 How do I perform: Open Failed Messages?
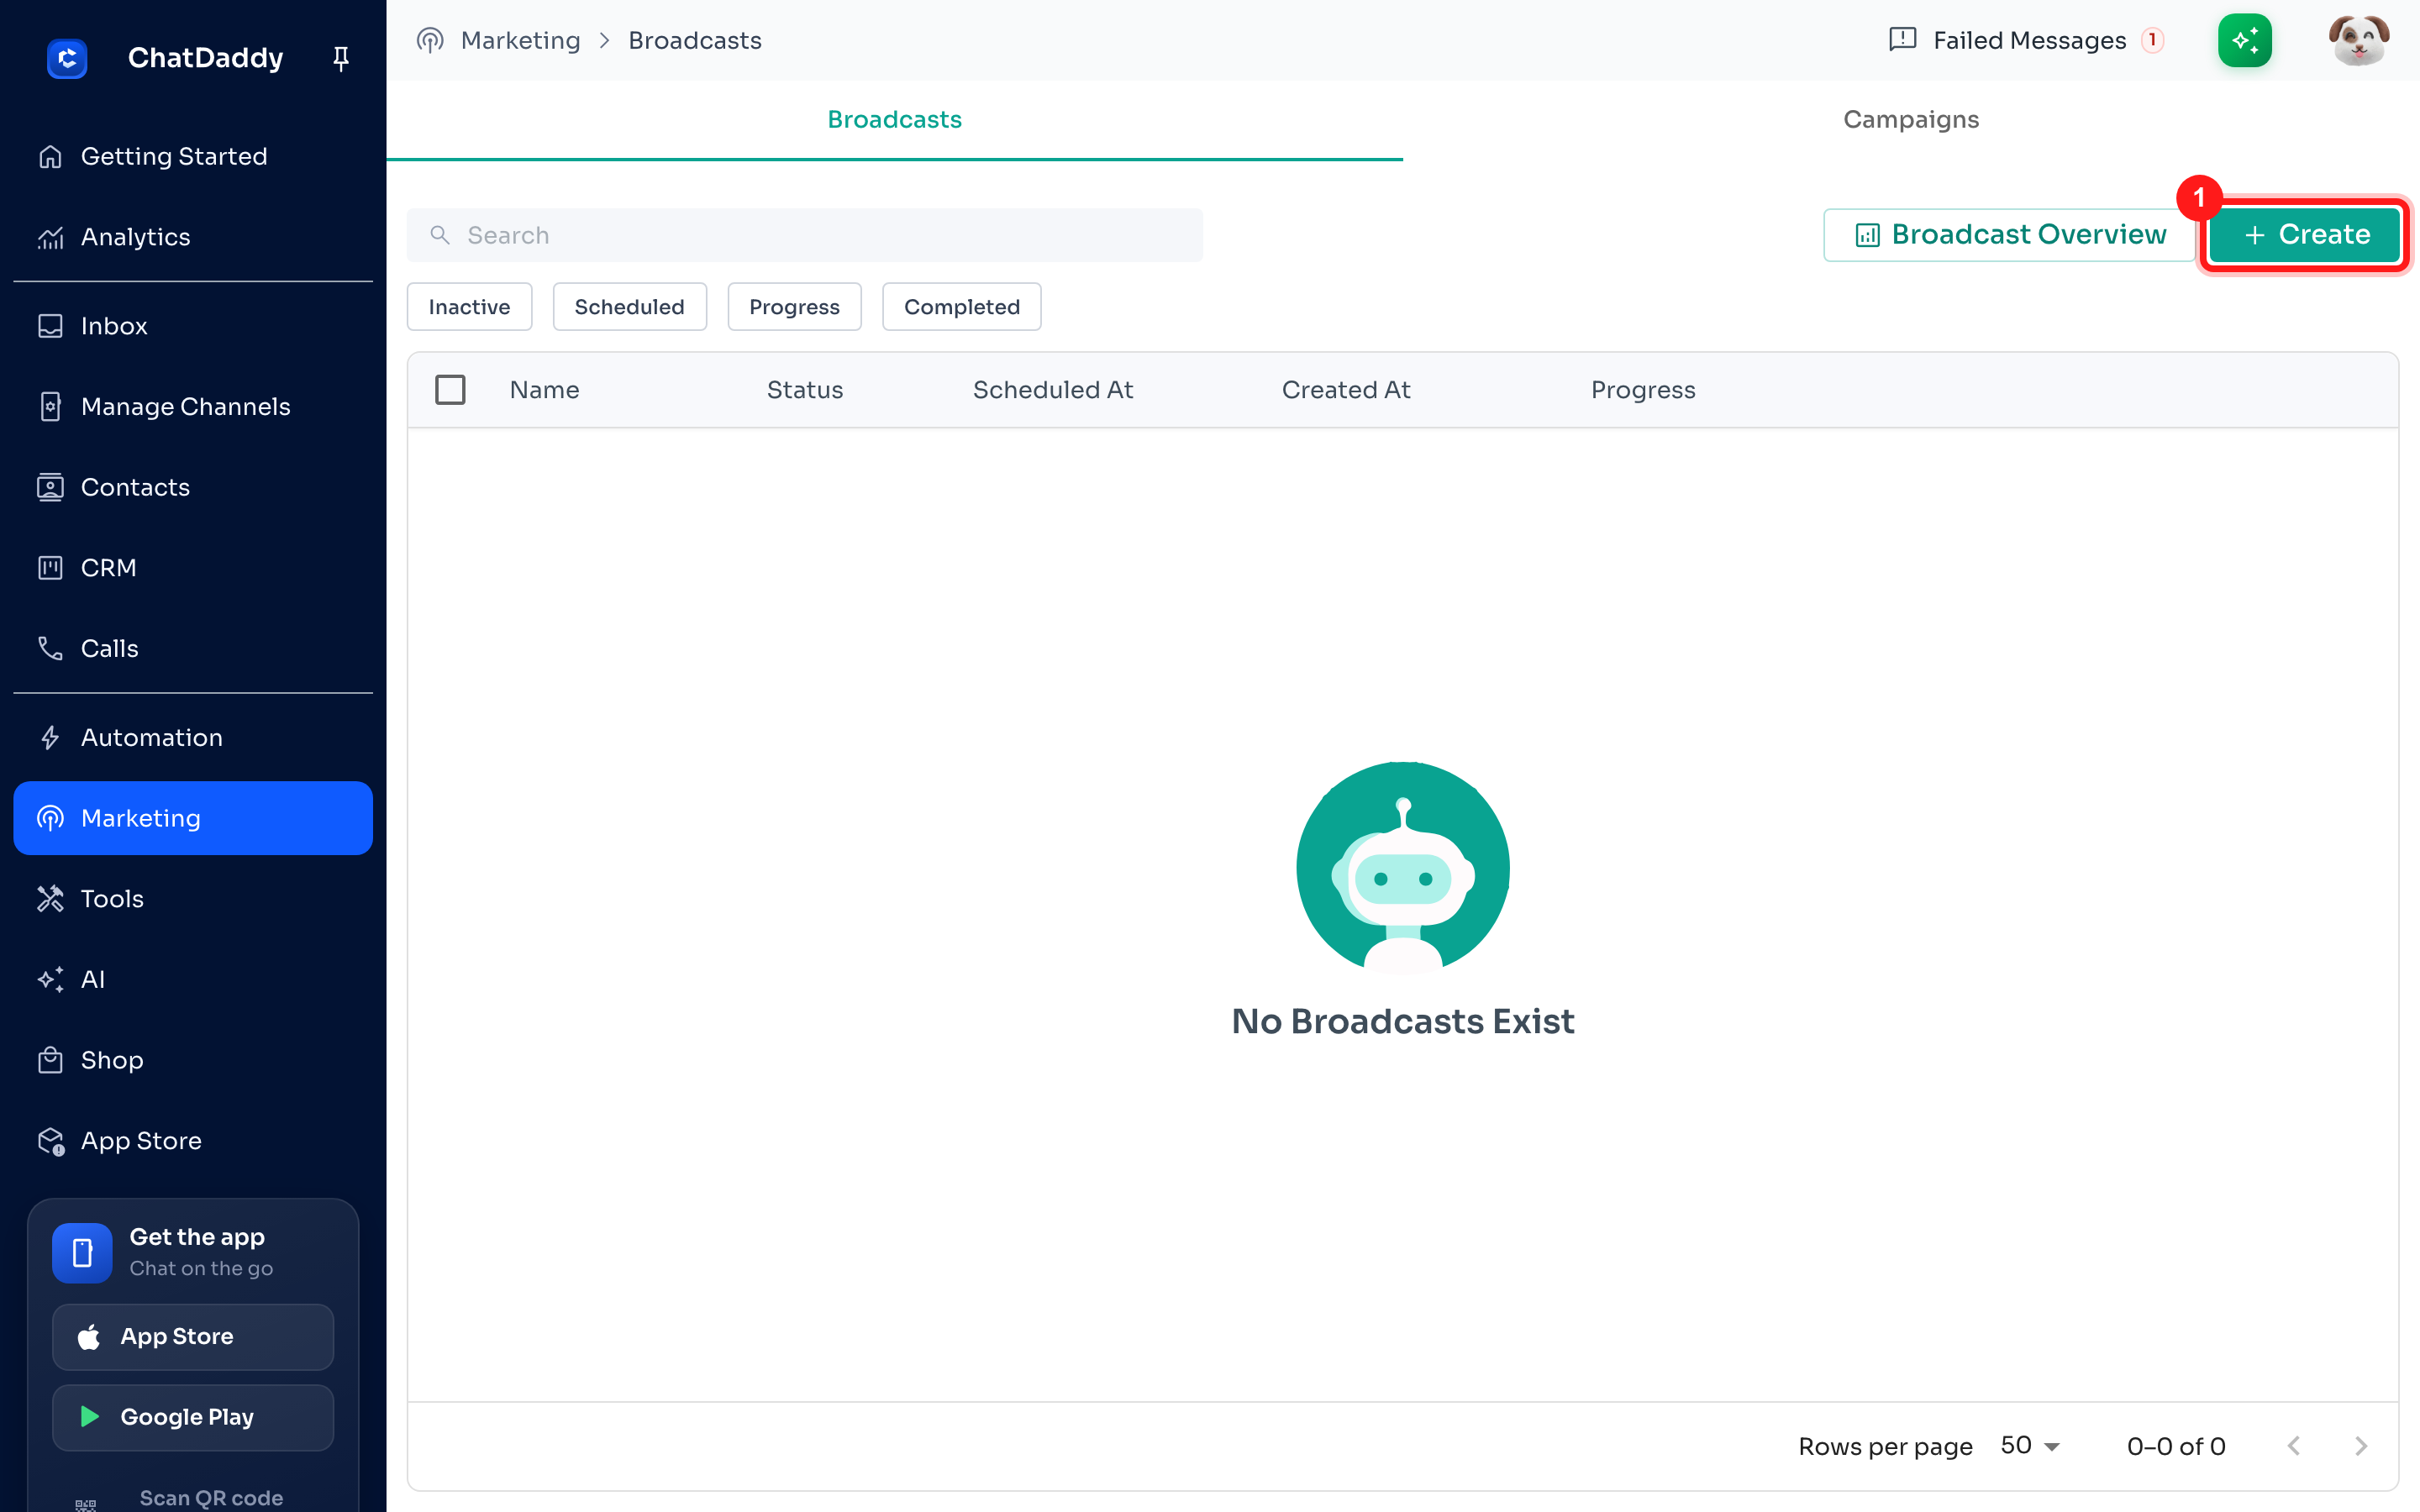tap(2027, 40)
